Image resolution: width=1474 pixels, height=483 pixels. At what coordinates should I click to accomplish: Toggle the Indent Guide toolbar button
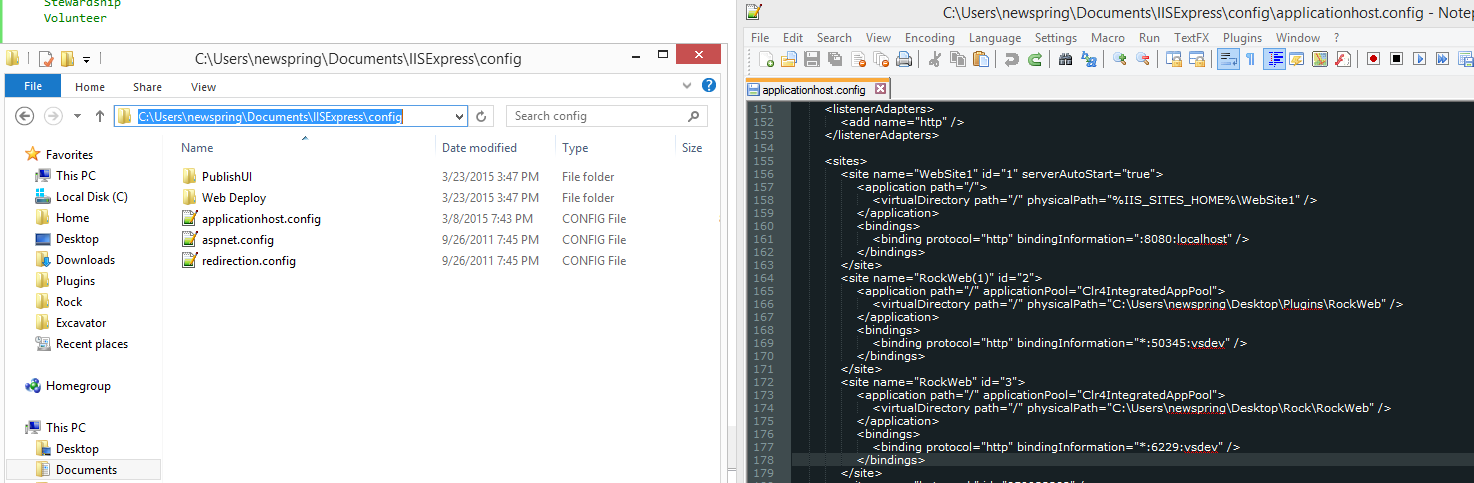point(1275,59)
